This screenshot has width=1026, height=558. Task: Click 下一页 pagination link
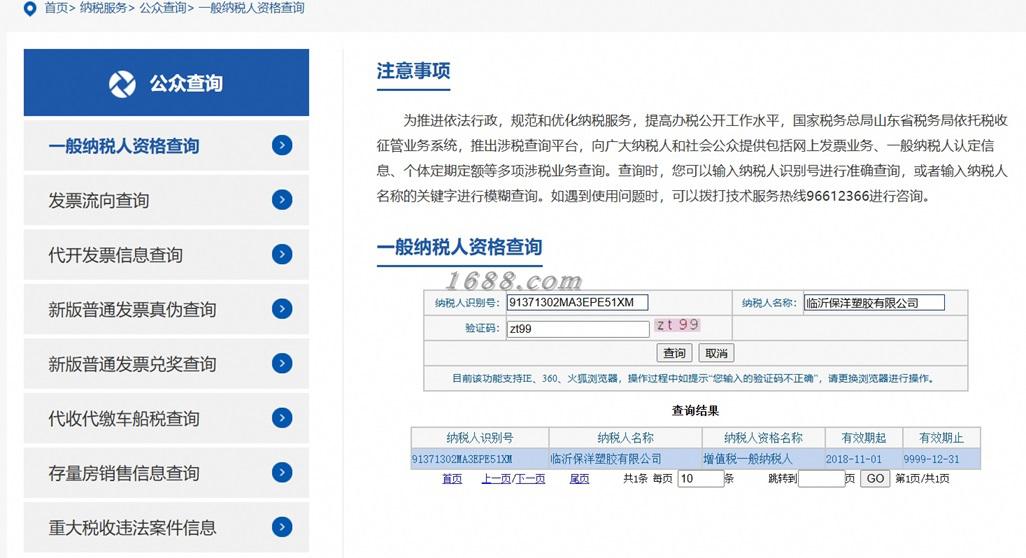click(x=529, y=479)
